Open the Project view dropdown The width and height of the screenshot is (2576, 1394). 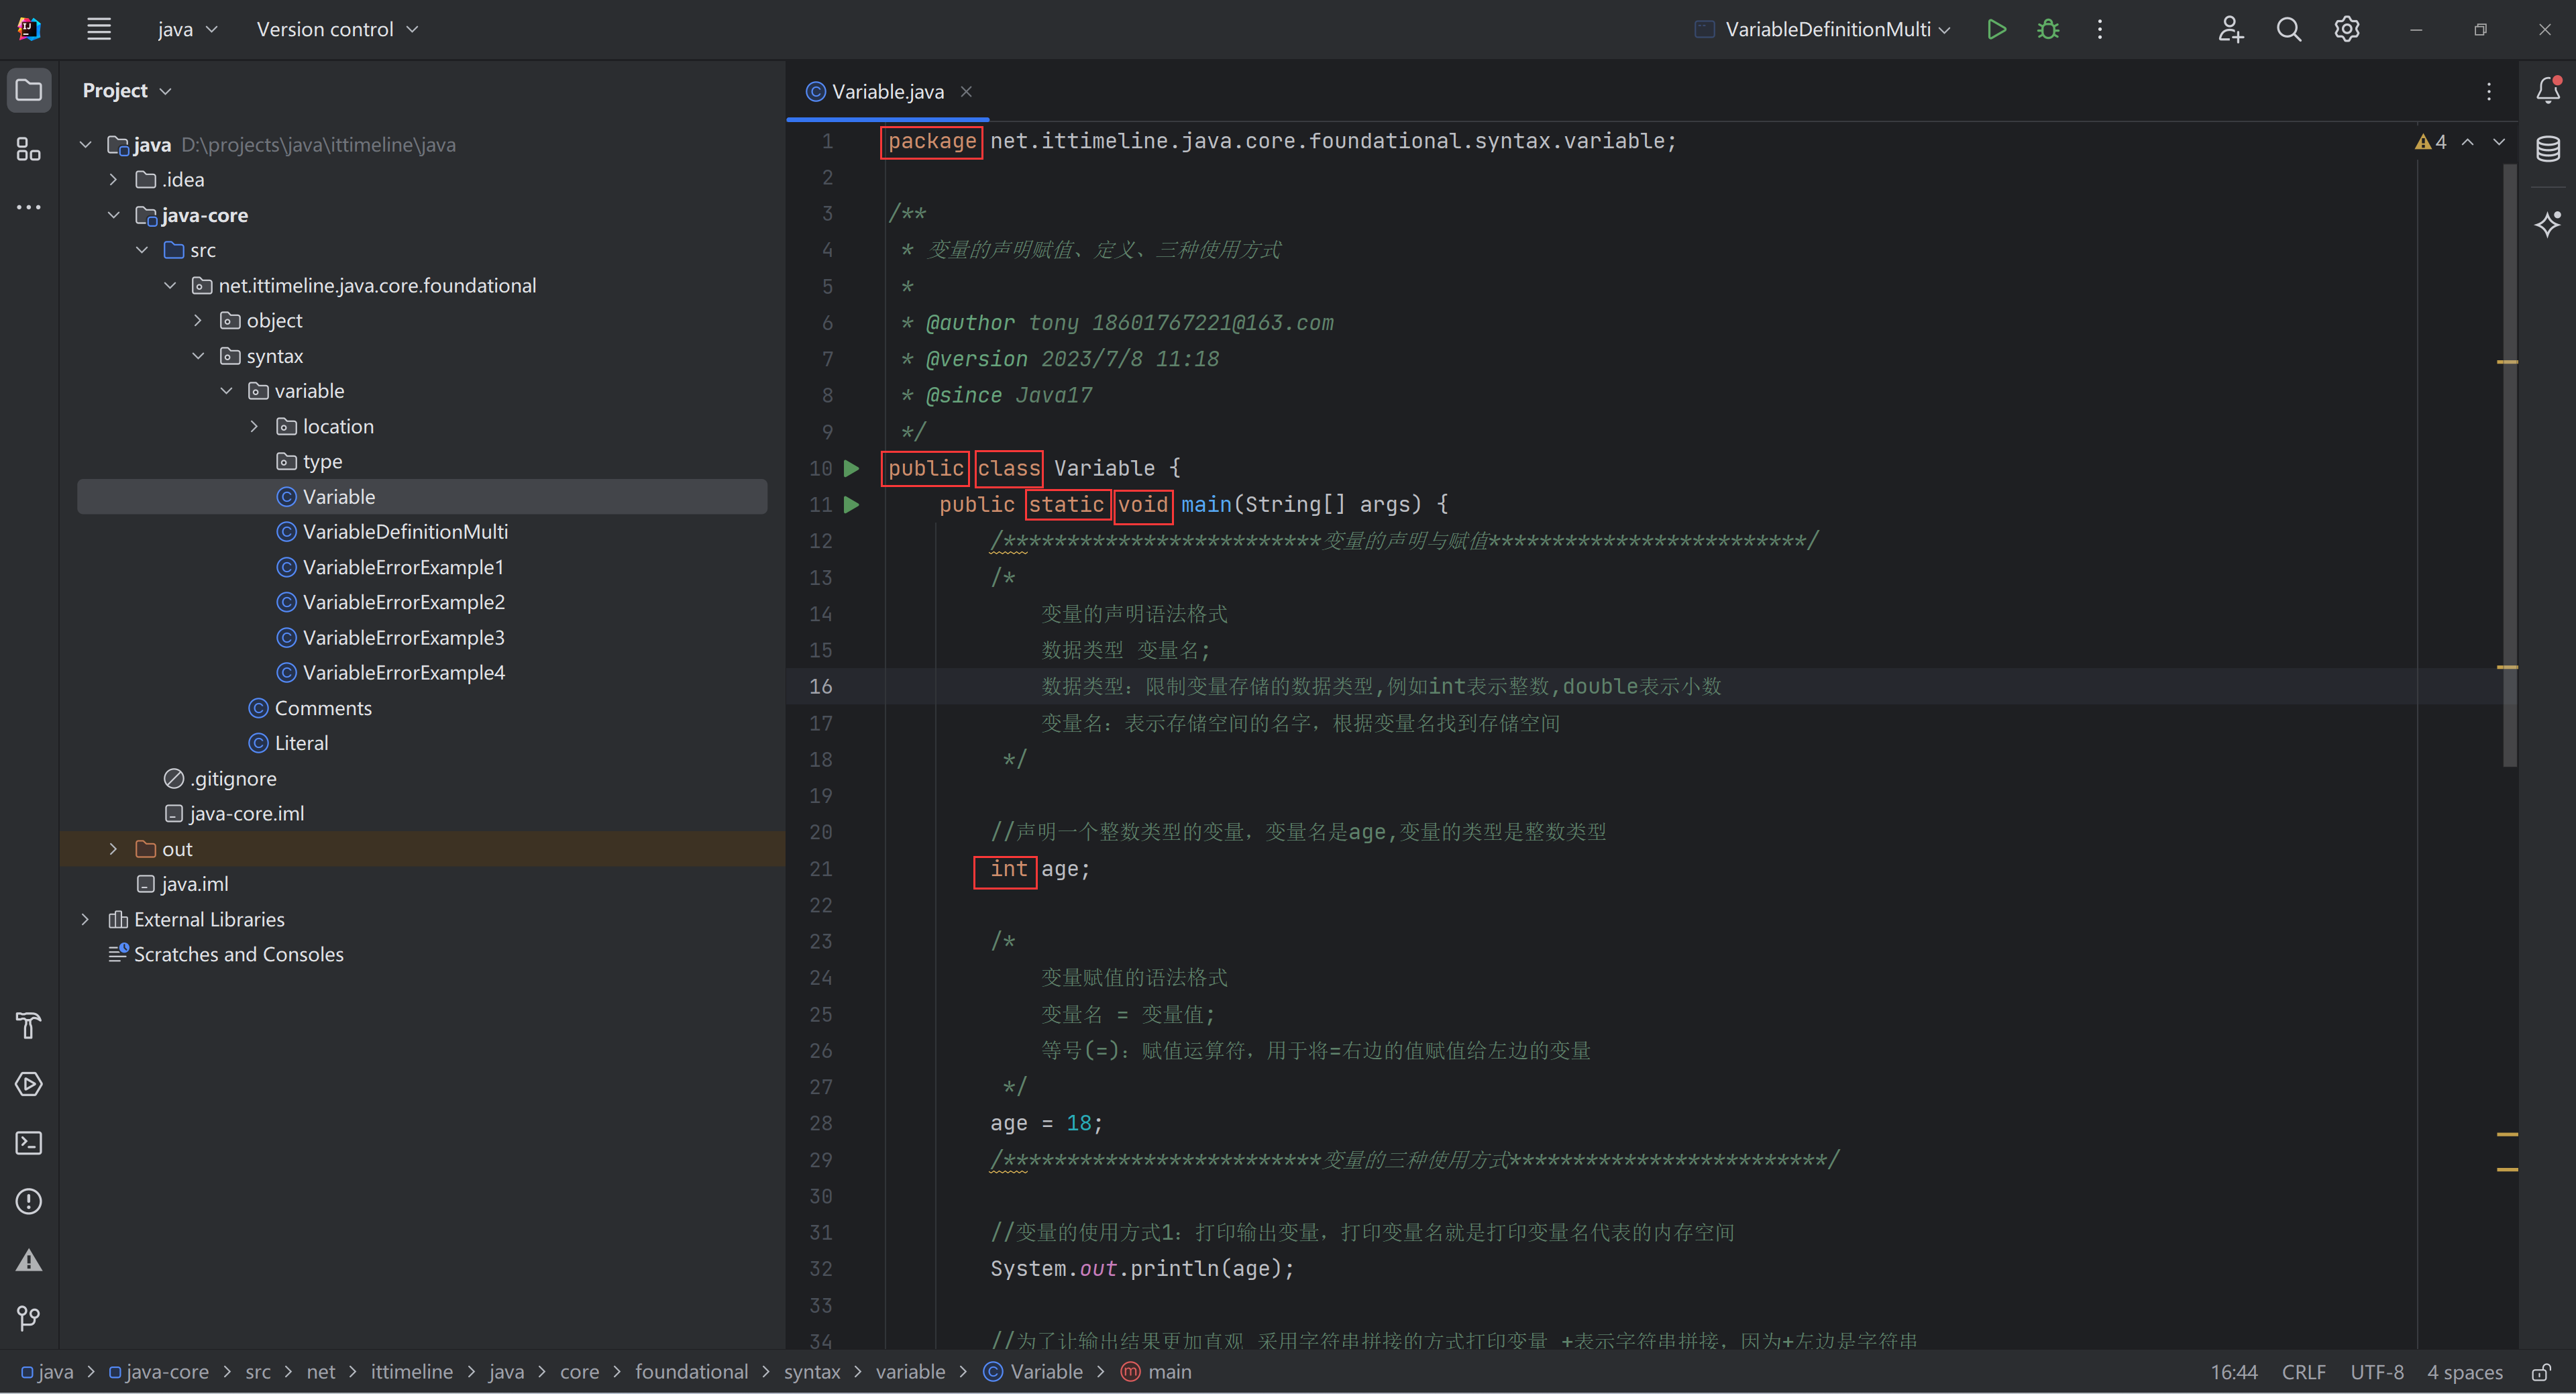tap(127, 91)
